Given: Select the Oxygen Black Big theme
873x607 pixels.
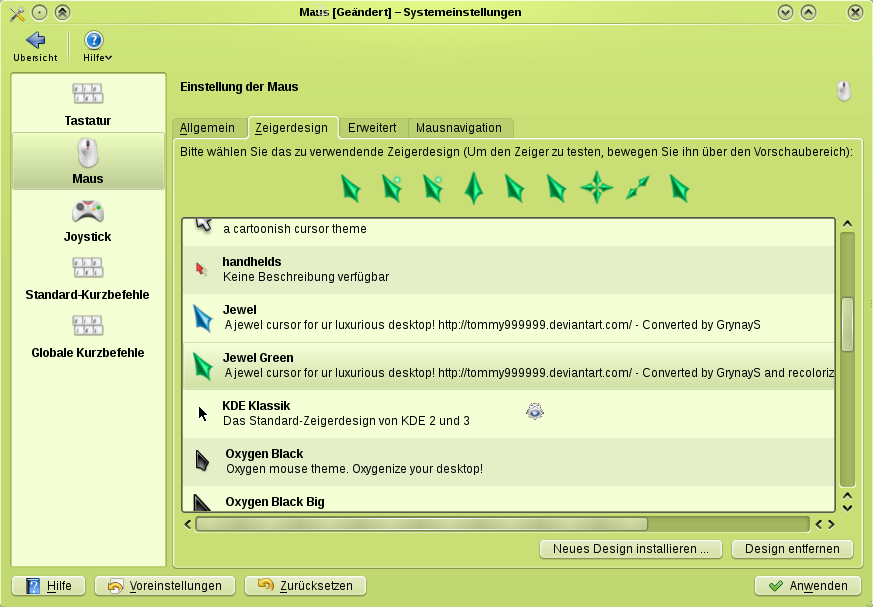Looking at the screenshot, I should tap(508, 499).
